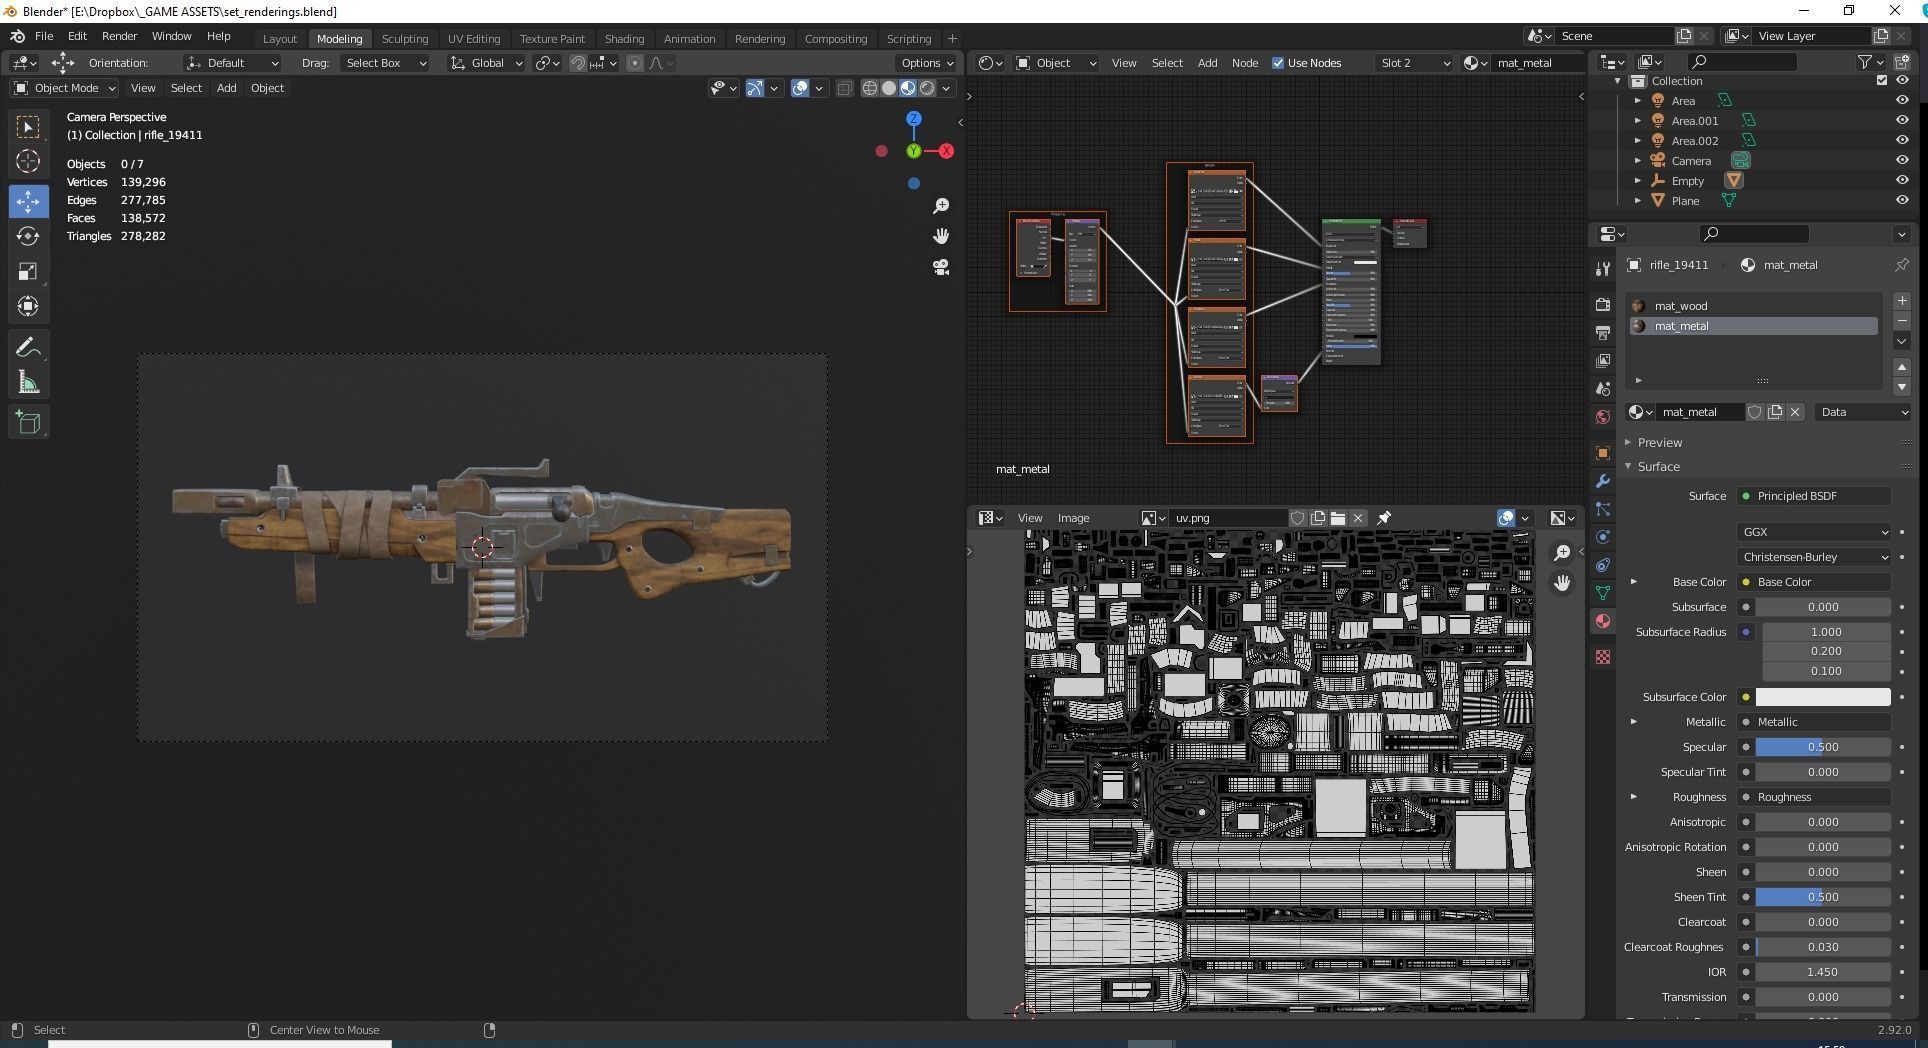Pin the uv.png image

click(1385, 518)
